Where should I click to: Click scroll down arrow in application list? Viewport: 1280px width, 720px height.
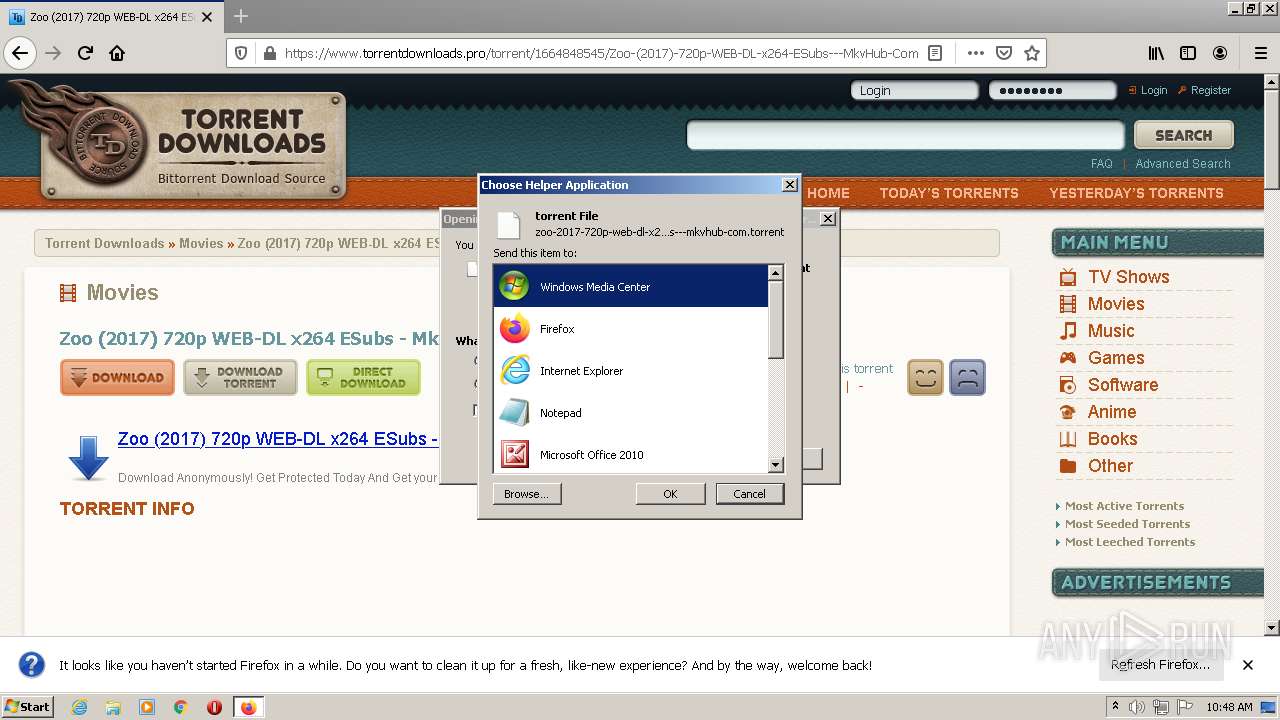776,465
